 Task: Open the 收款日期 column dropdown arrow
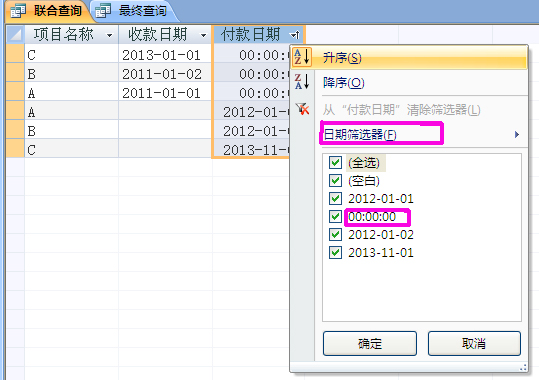pos(204,35)
